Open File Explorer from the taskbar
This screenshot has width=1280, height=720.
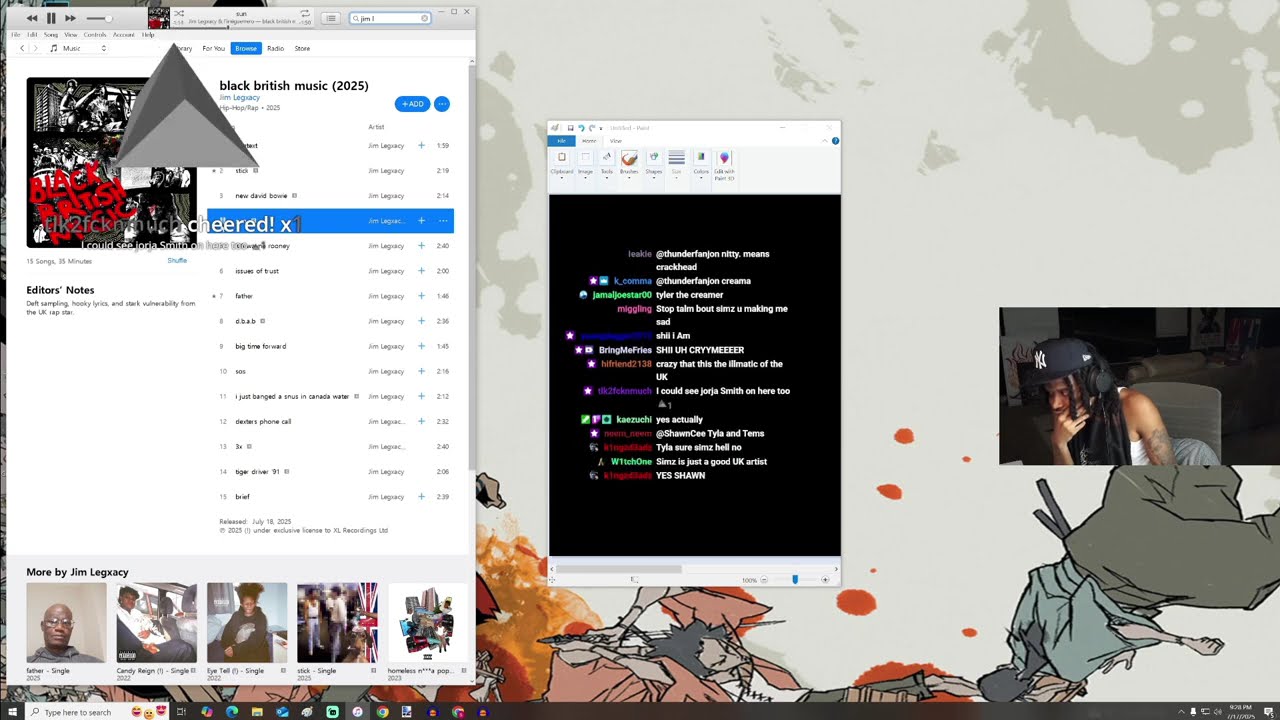click(257, 712)
